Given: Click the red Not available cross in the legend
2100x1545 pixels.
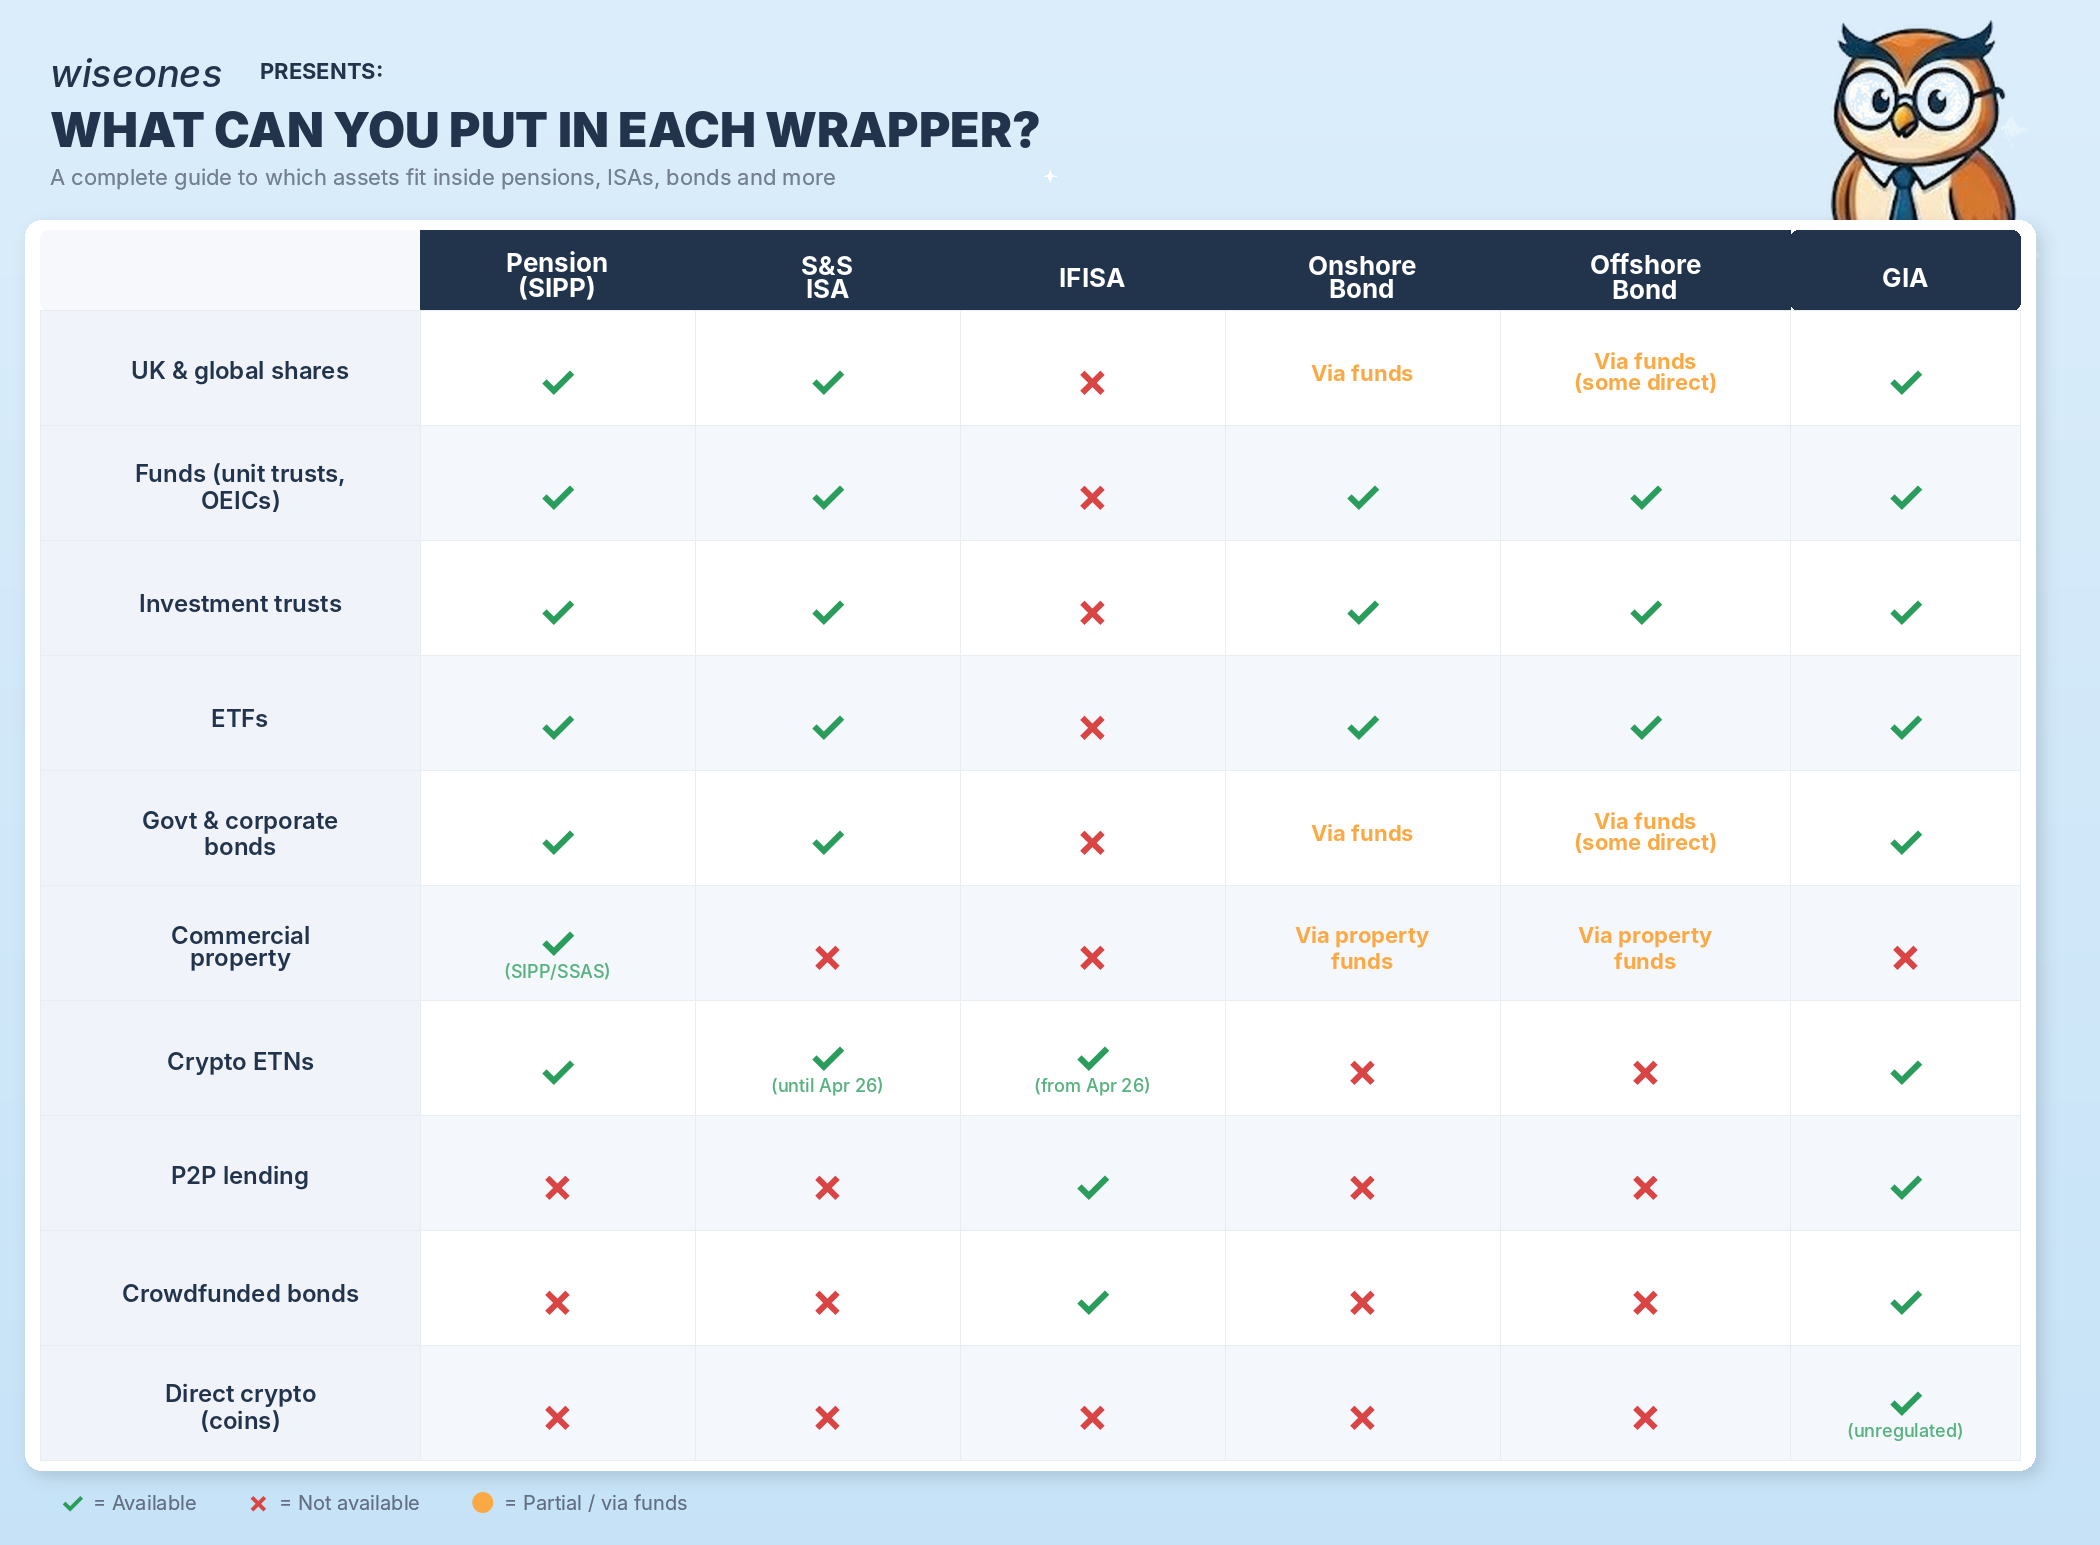Looking at the screenshot, I should point(258,1503).
